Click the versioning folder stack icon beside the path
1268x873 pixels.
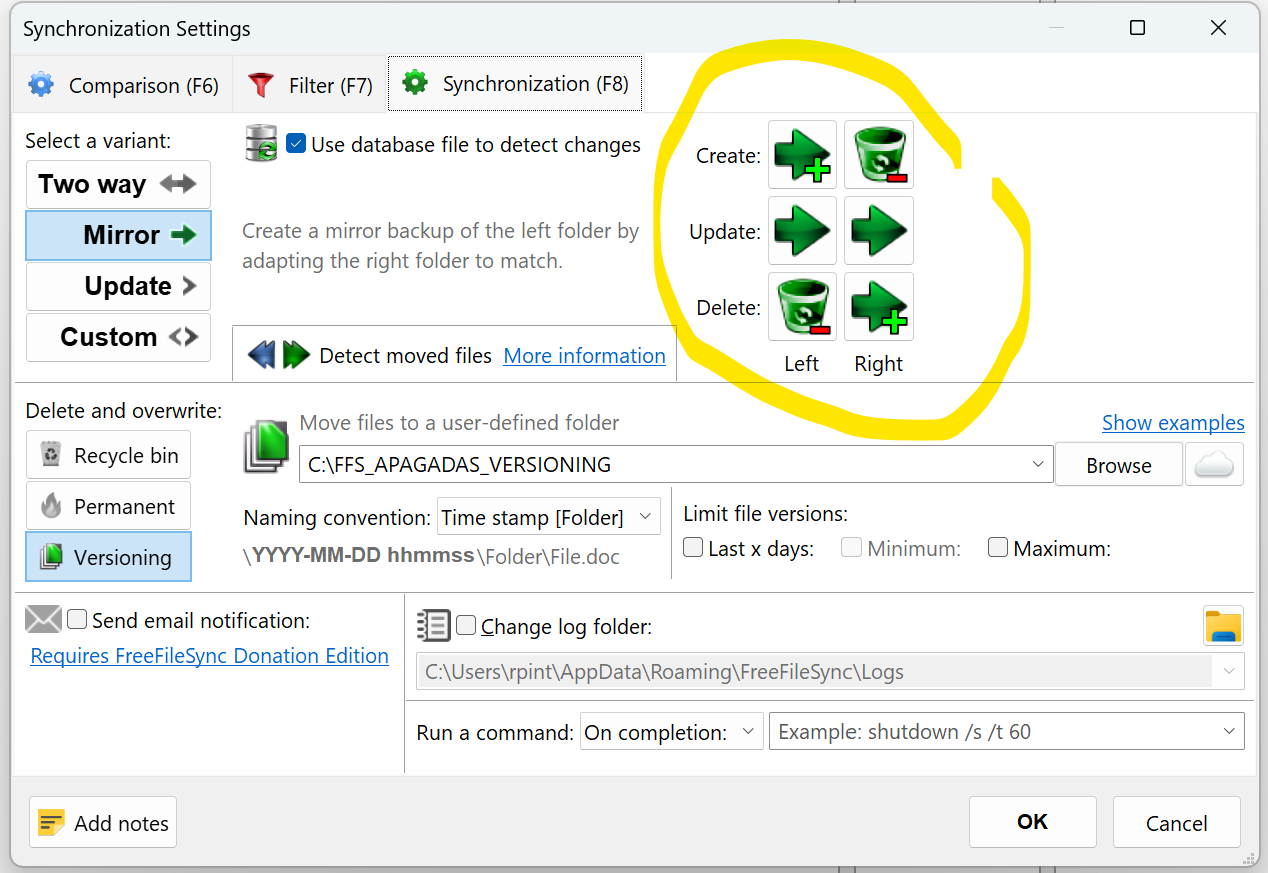[x=266, y=449]
